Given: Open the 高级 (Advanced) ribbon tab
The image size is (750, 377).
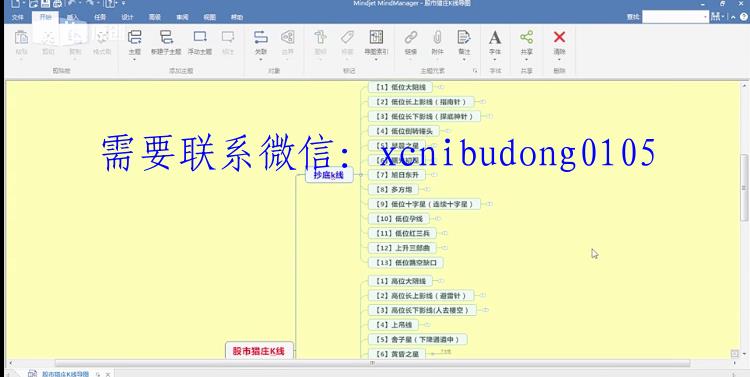Looking at the screenshot, I should coord(154,17).
